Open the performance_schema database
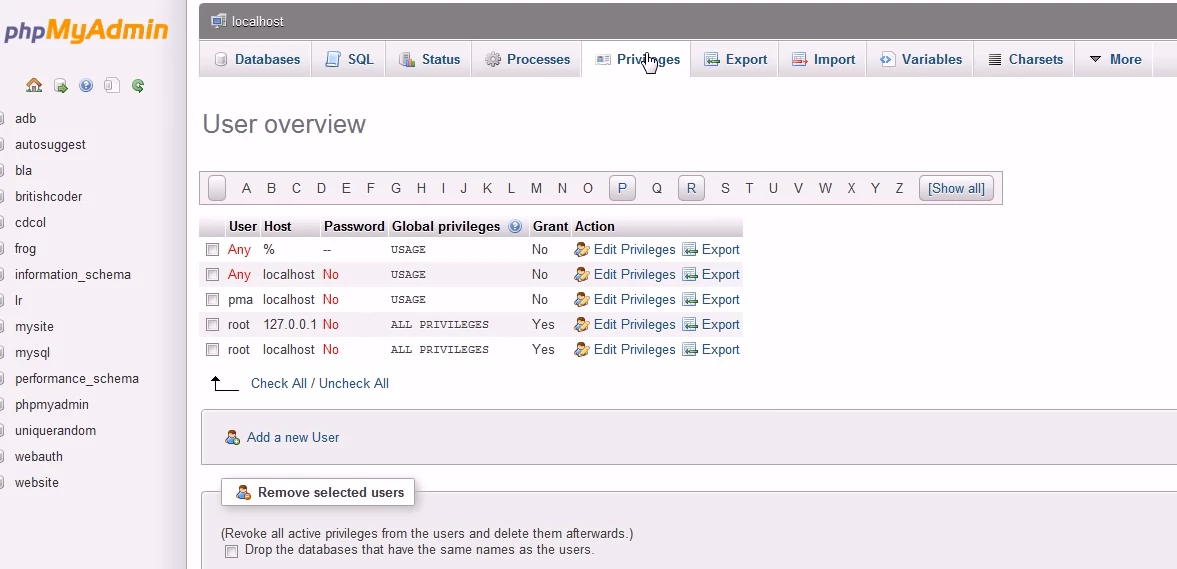1177x569 pixels. coord(77,379)
